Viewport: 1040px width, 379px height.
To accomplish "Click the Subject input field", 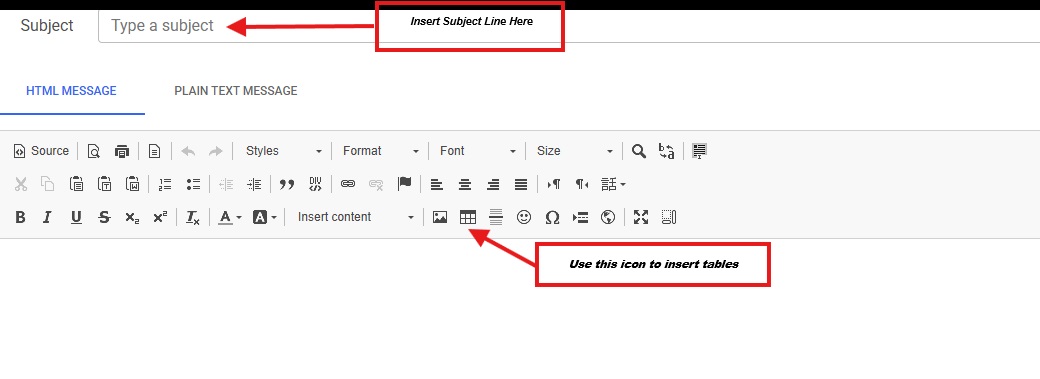I will coord(569,26).
